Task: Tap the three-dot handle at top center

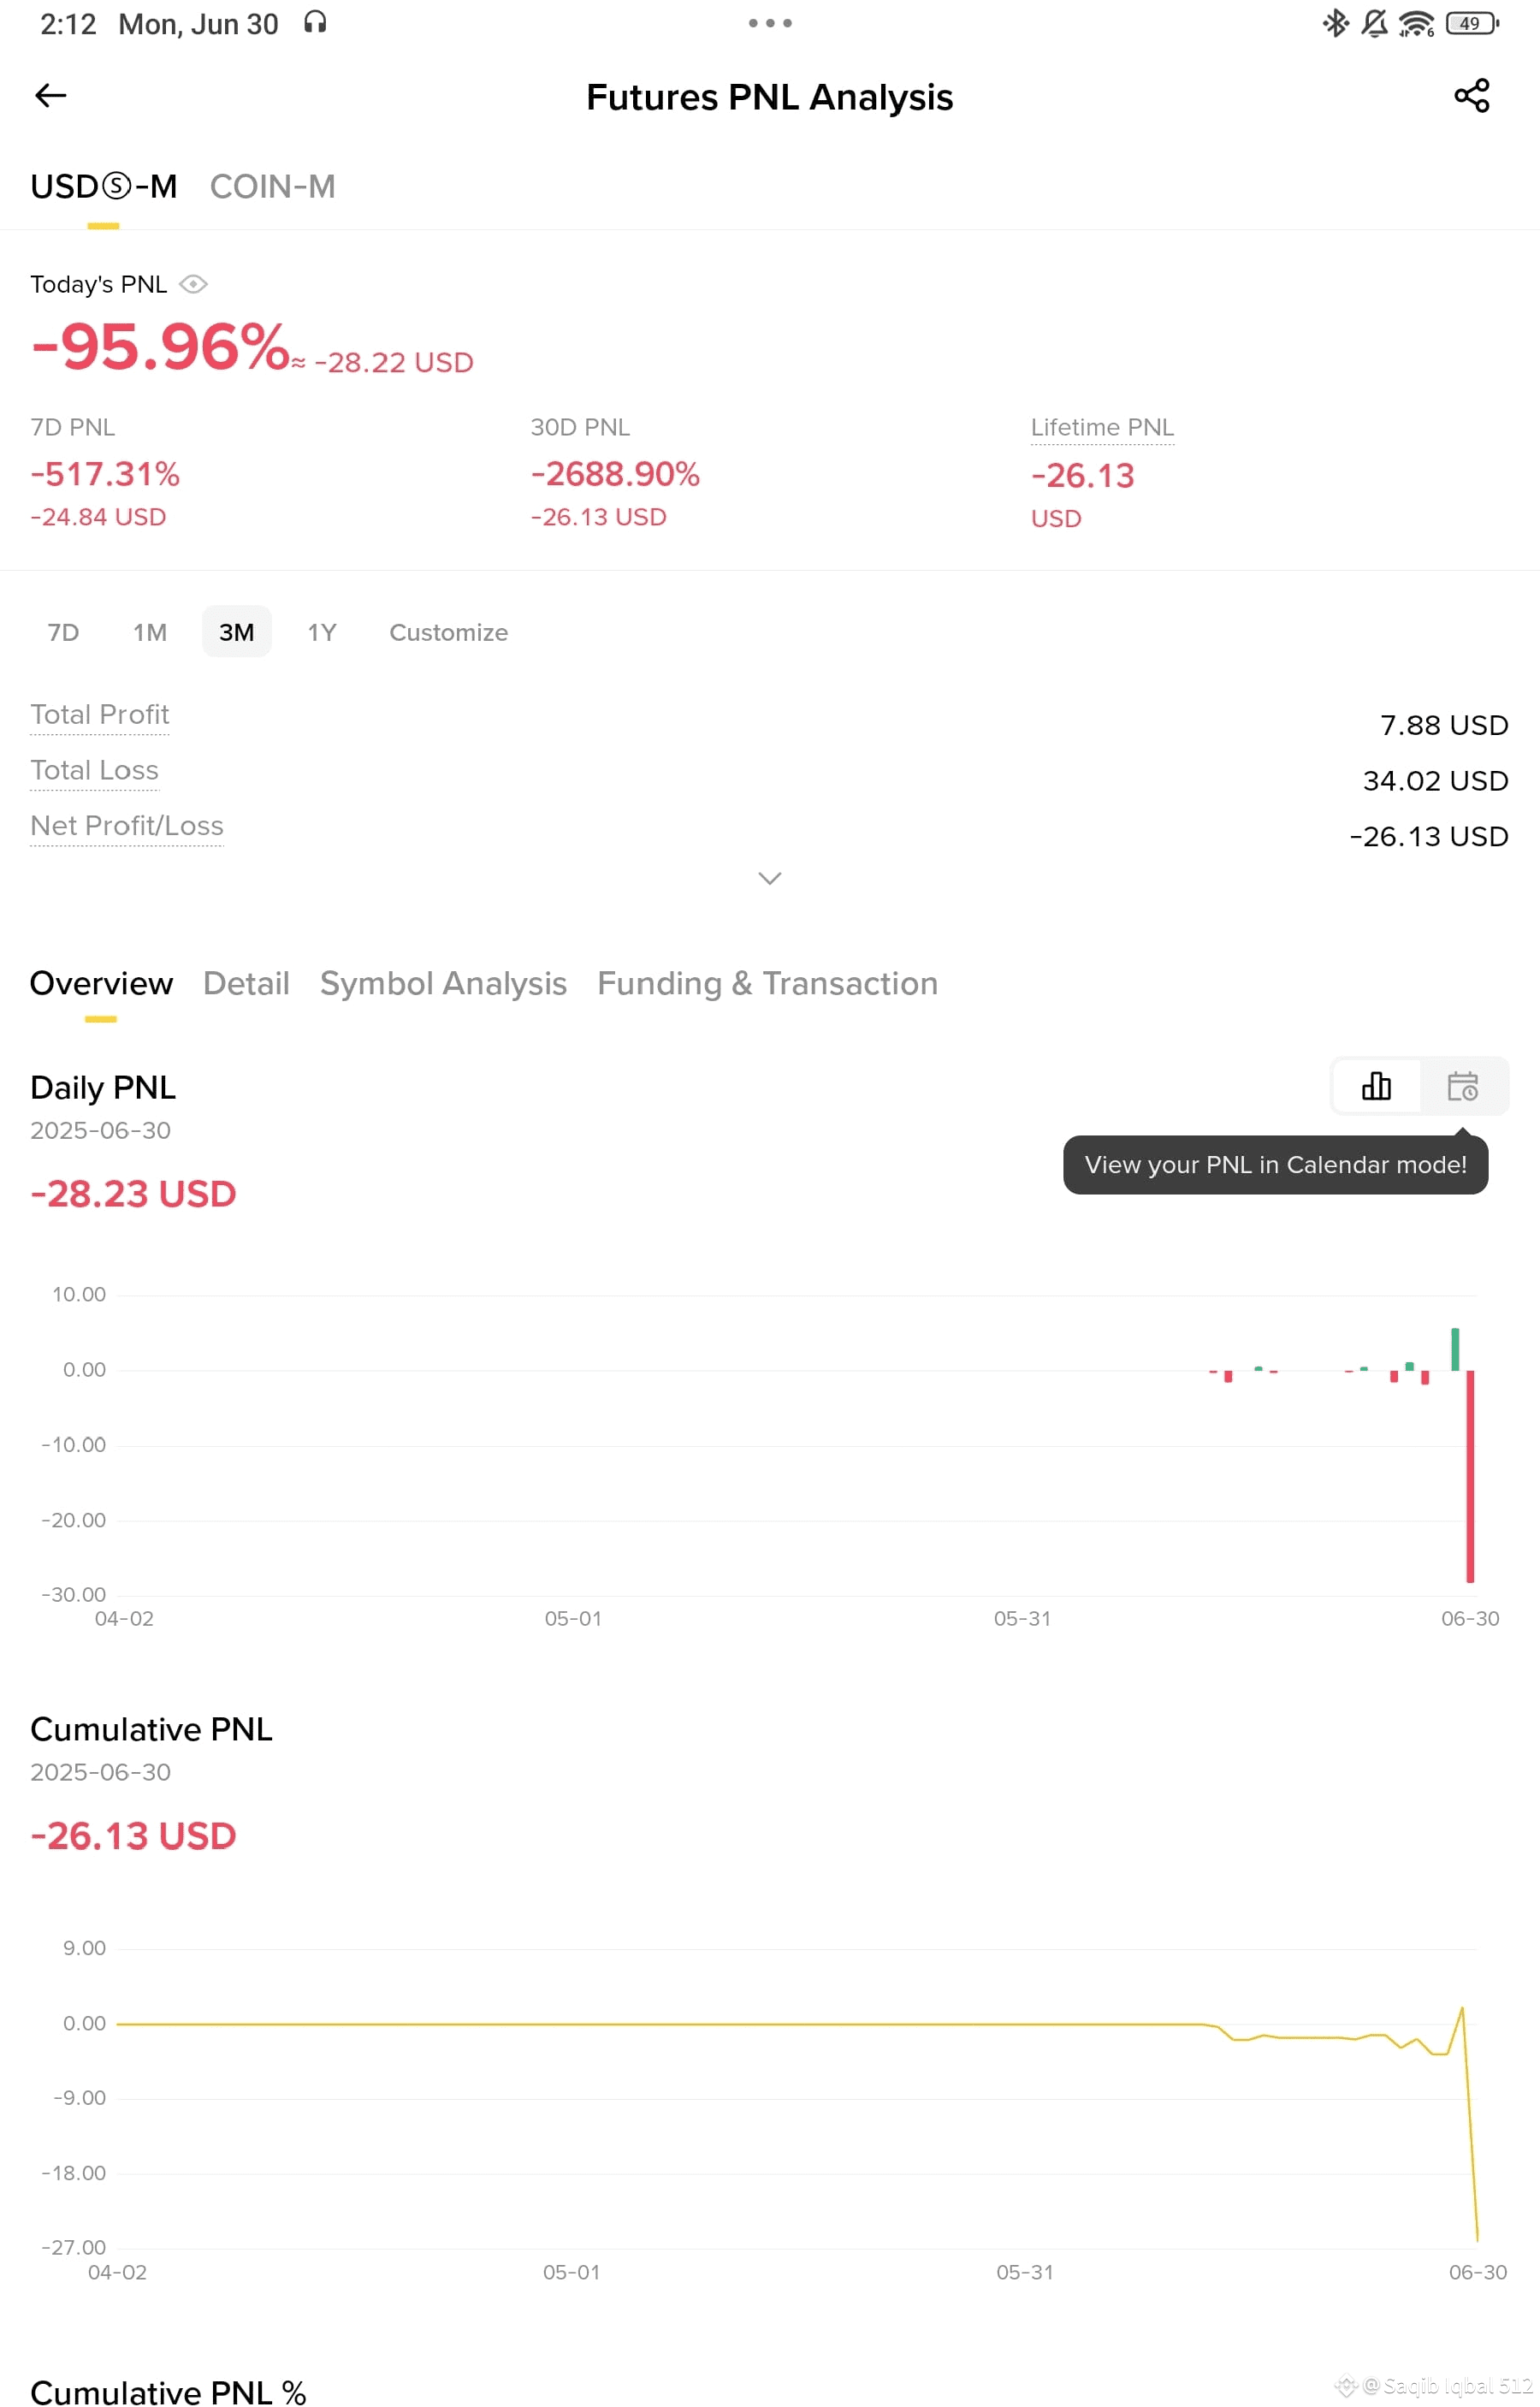Action: (770, 23)
